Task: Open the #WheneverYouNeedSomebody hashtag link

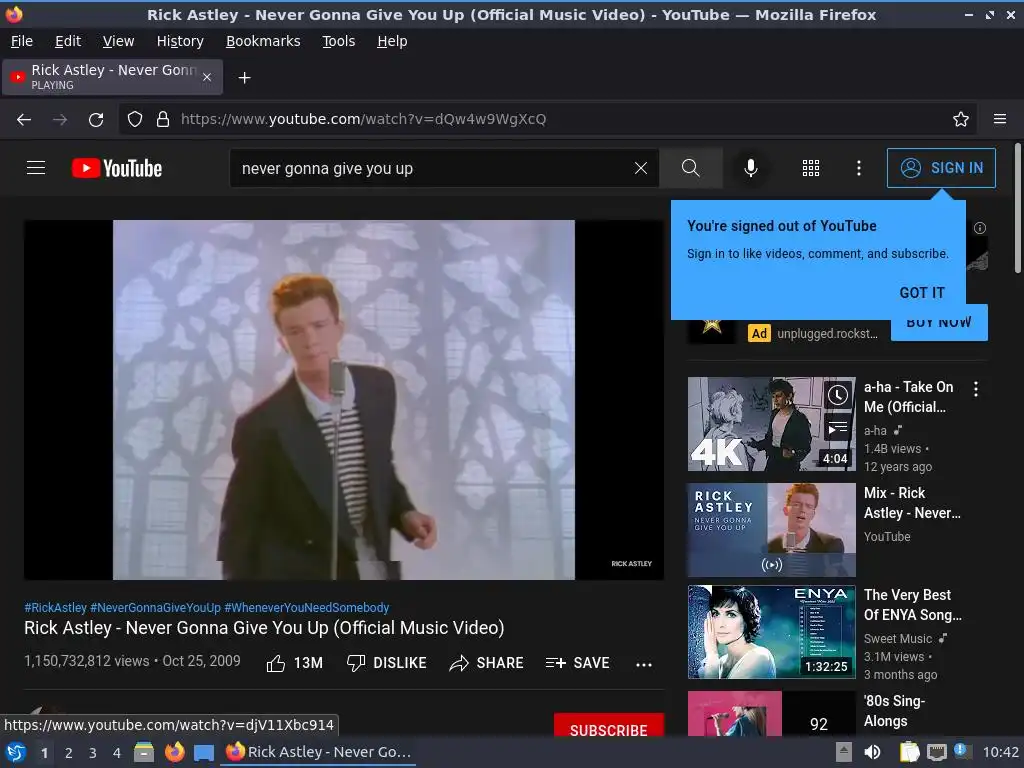Action: (x=307, y=607)
